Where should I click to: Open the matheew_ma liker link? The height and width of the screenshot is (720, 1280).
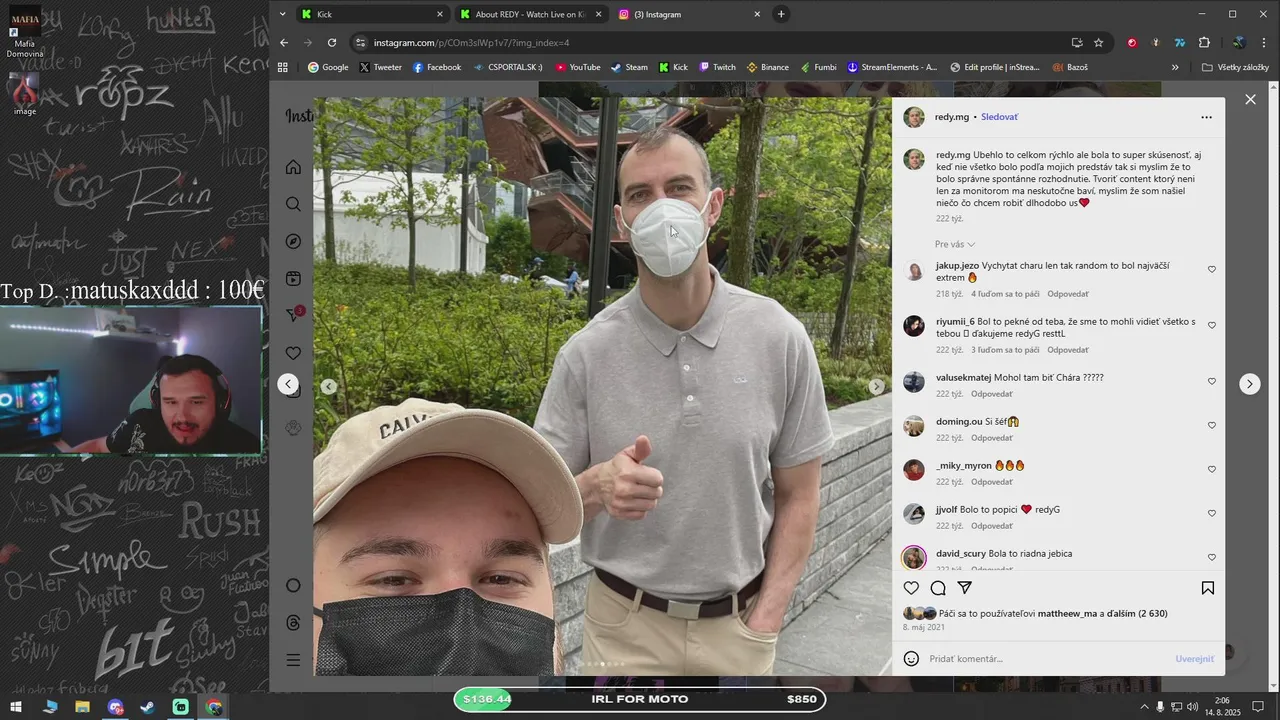click(1067, 613)
